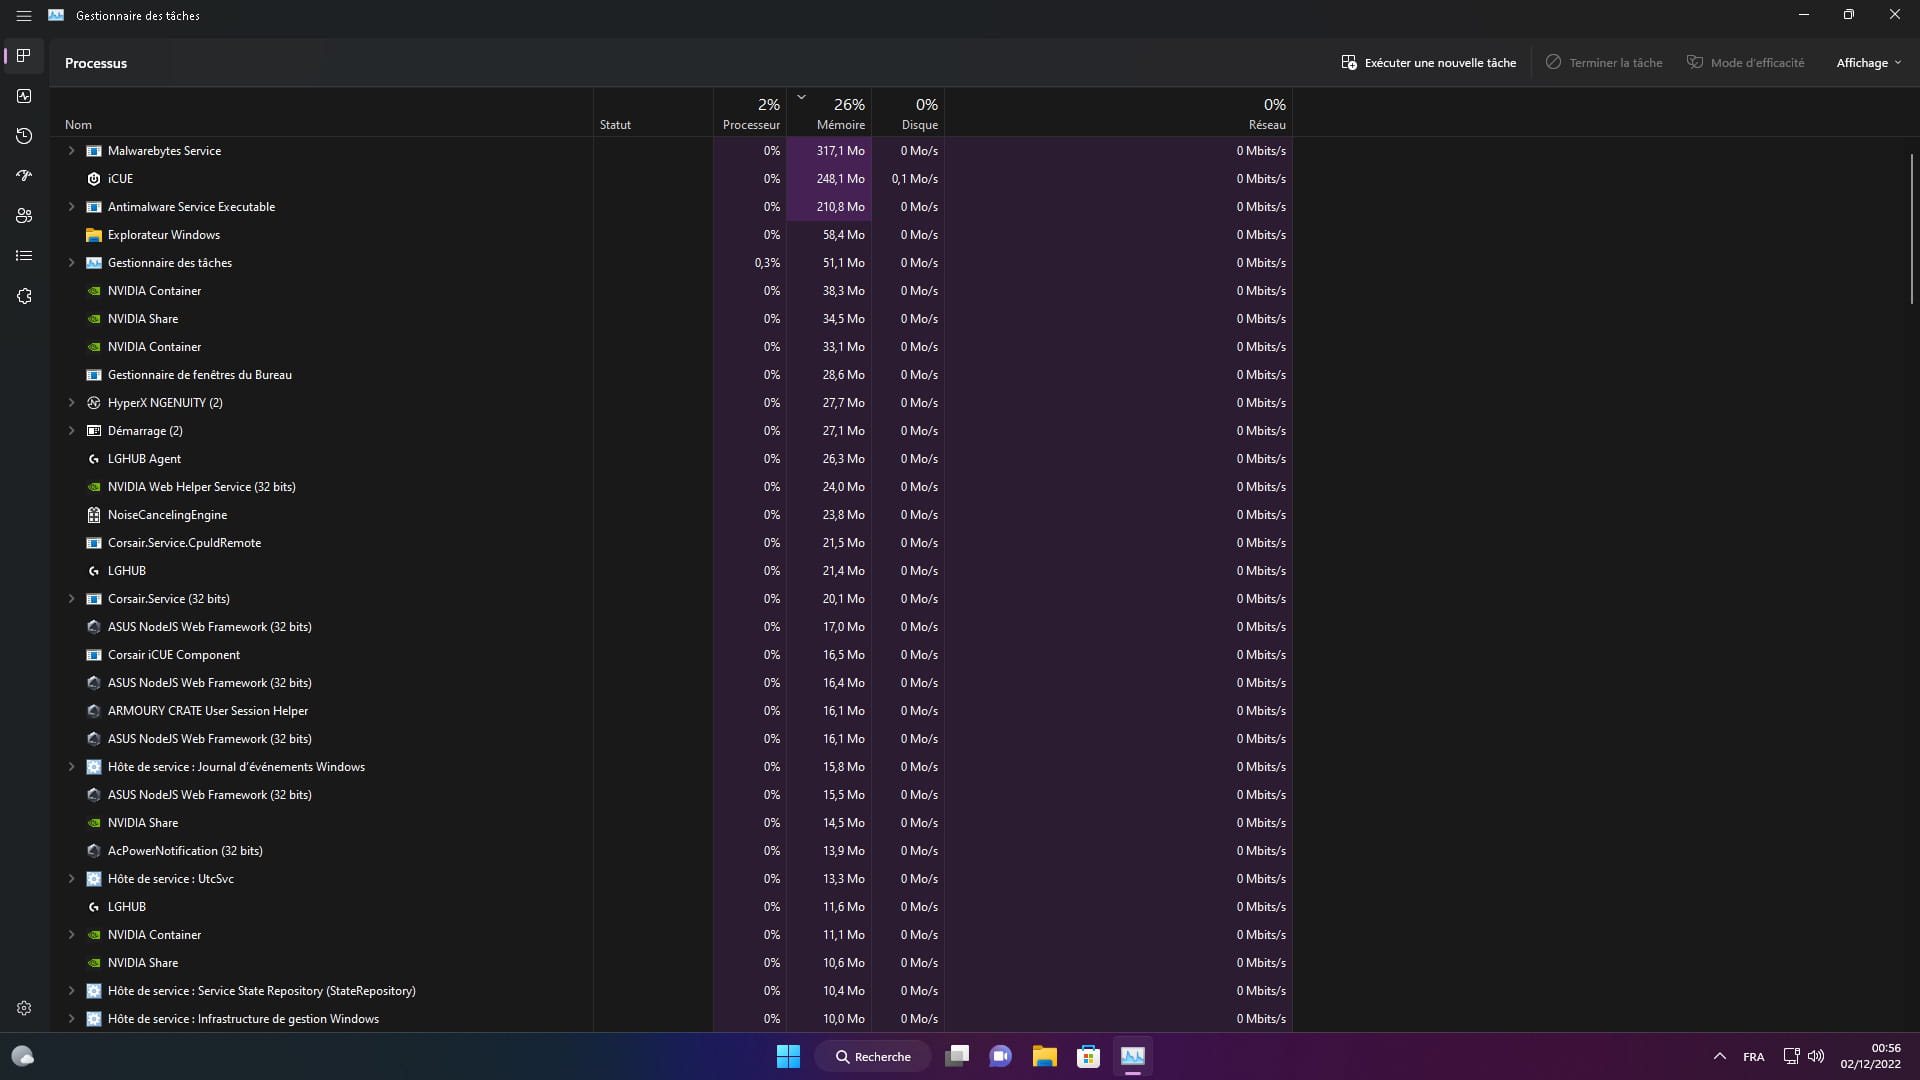Viewport: 1920px width, 1080px height.
Task: Click the iCUE process icon
Action: point(94,179)
